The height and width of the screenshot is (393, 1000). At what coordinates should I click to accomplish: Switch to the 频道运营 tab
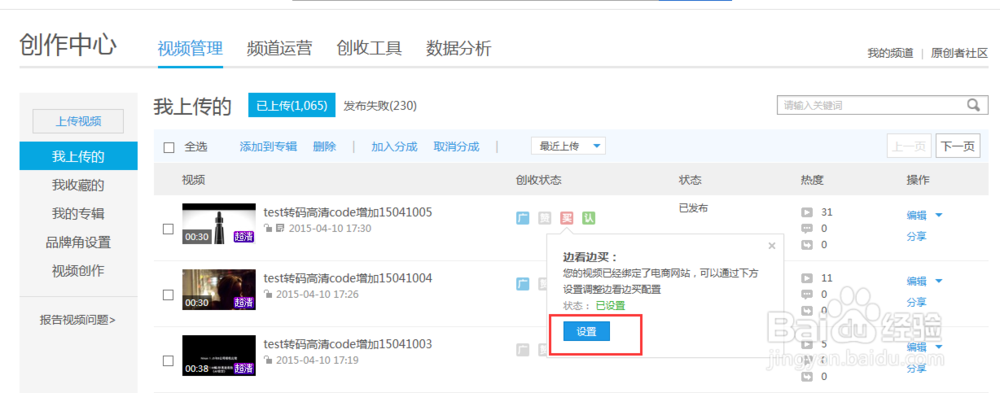pos(279,48)
